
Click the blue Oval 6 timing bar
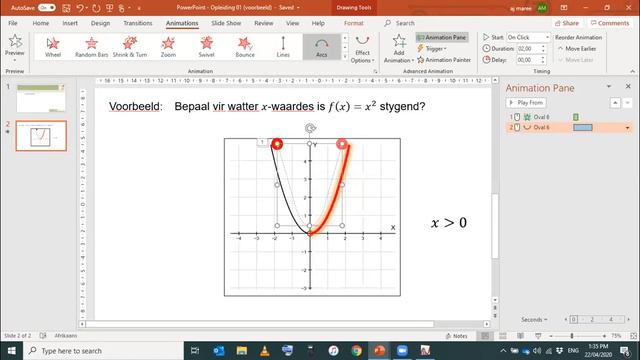(582, 128)
